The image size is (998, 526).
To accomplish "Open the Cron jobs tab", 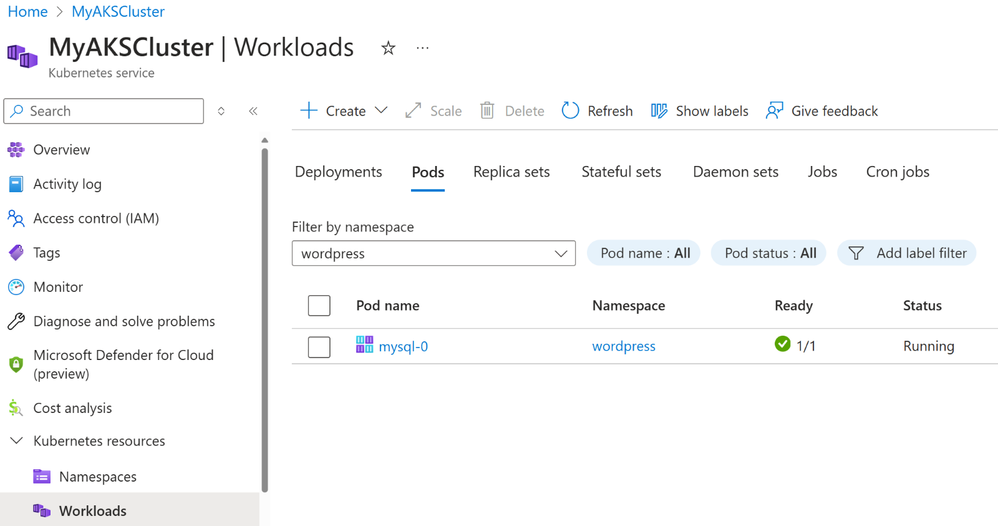I will [897, 172].
